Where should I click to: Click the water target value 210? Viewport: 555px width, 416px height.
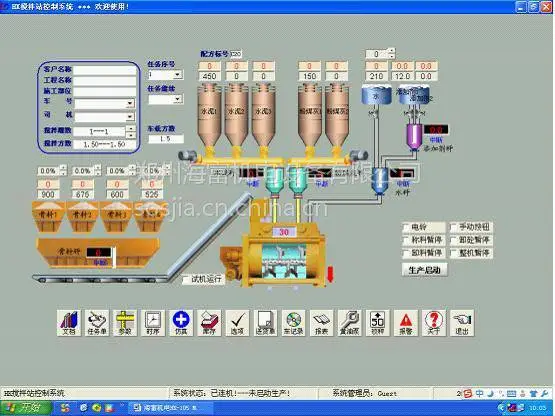tap(376, 76)
